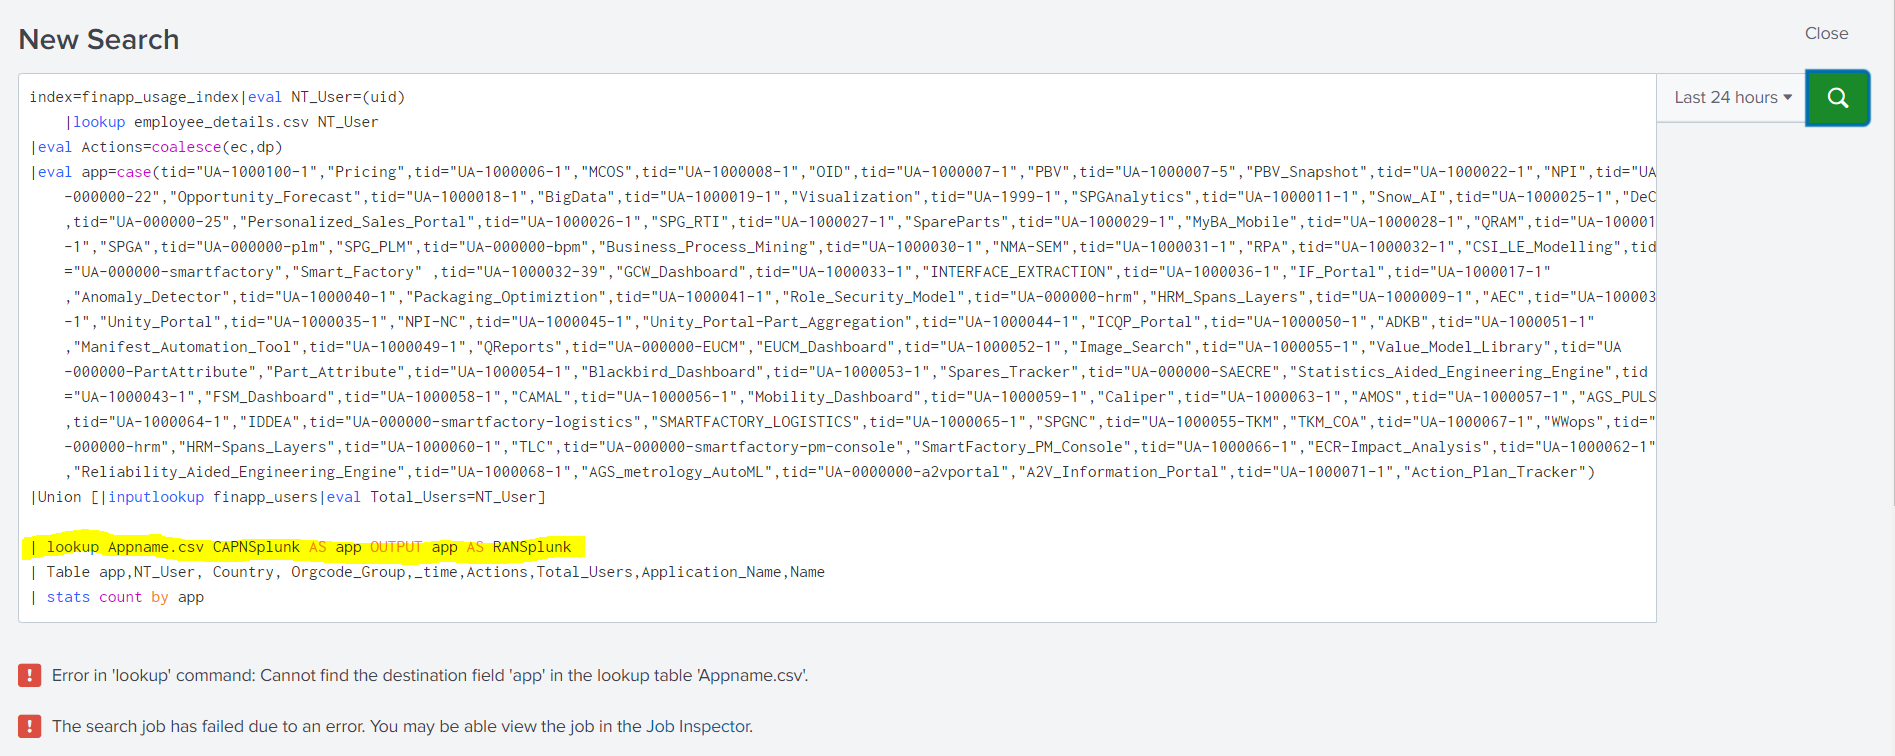This screenshot has width=1895, height=756.
Task: Click the red error icon beside the failed job message
Action: pyautogui.click(x=30, y=727)
